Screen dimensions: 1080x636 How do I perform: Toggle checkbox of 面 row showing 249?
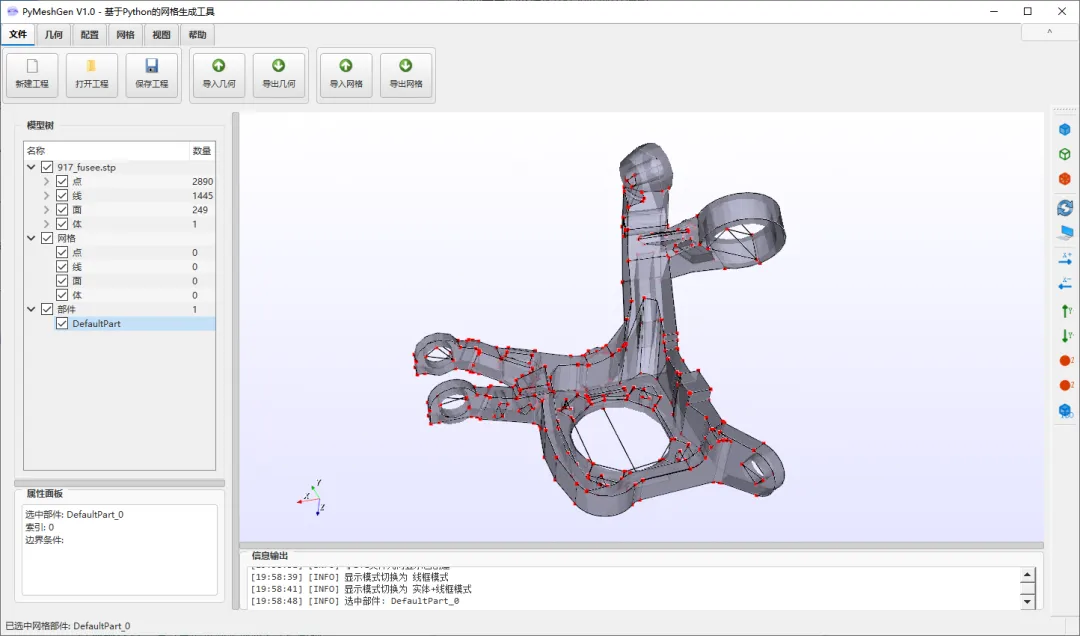pos(62,209)
